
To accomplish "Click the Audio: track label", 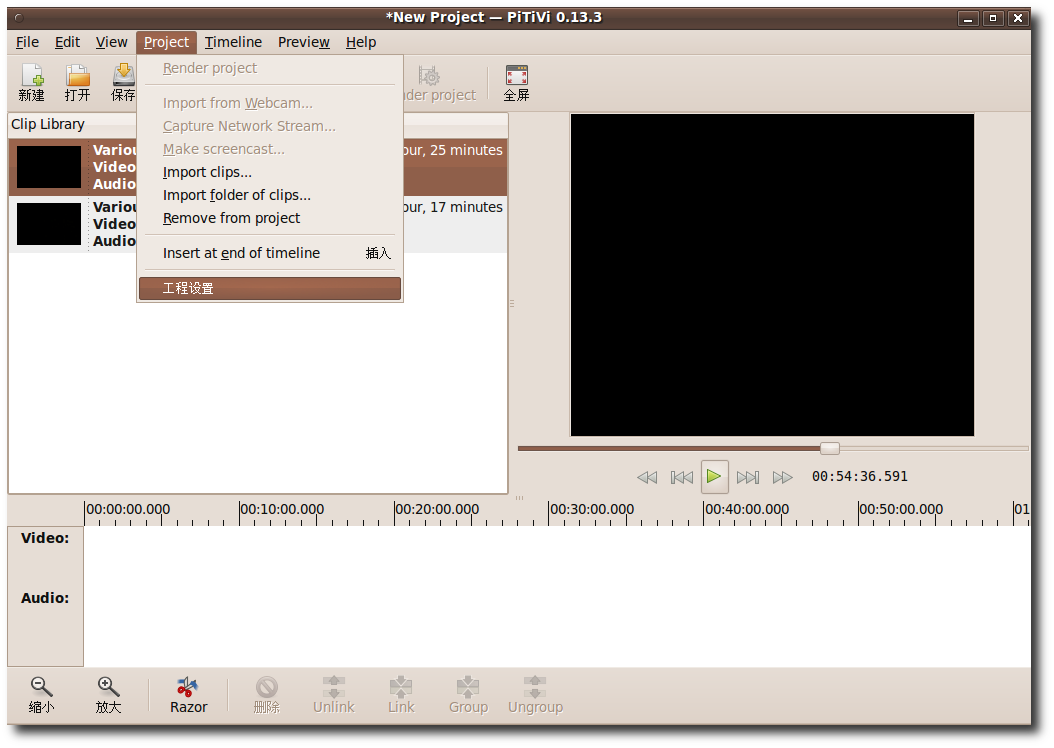I will [x=45, y=598].
